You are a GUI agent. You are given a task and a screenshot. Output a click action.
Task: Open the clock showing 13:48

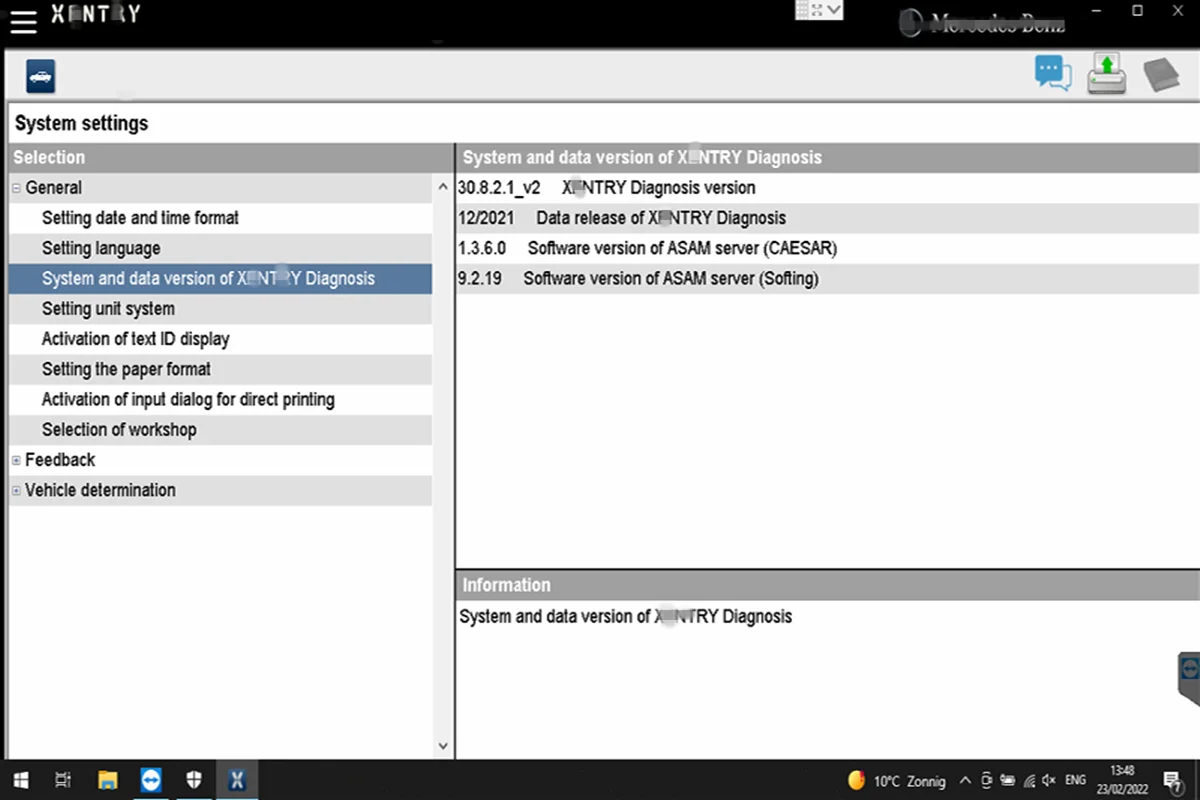(1122, 780)
